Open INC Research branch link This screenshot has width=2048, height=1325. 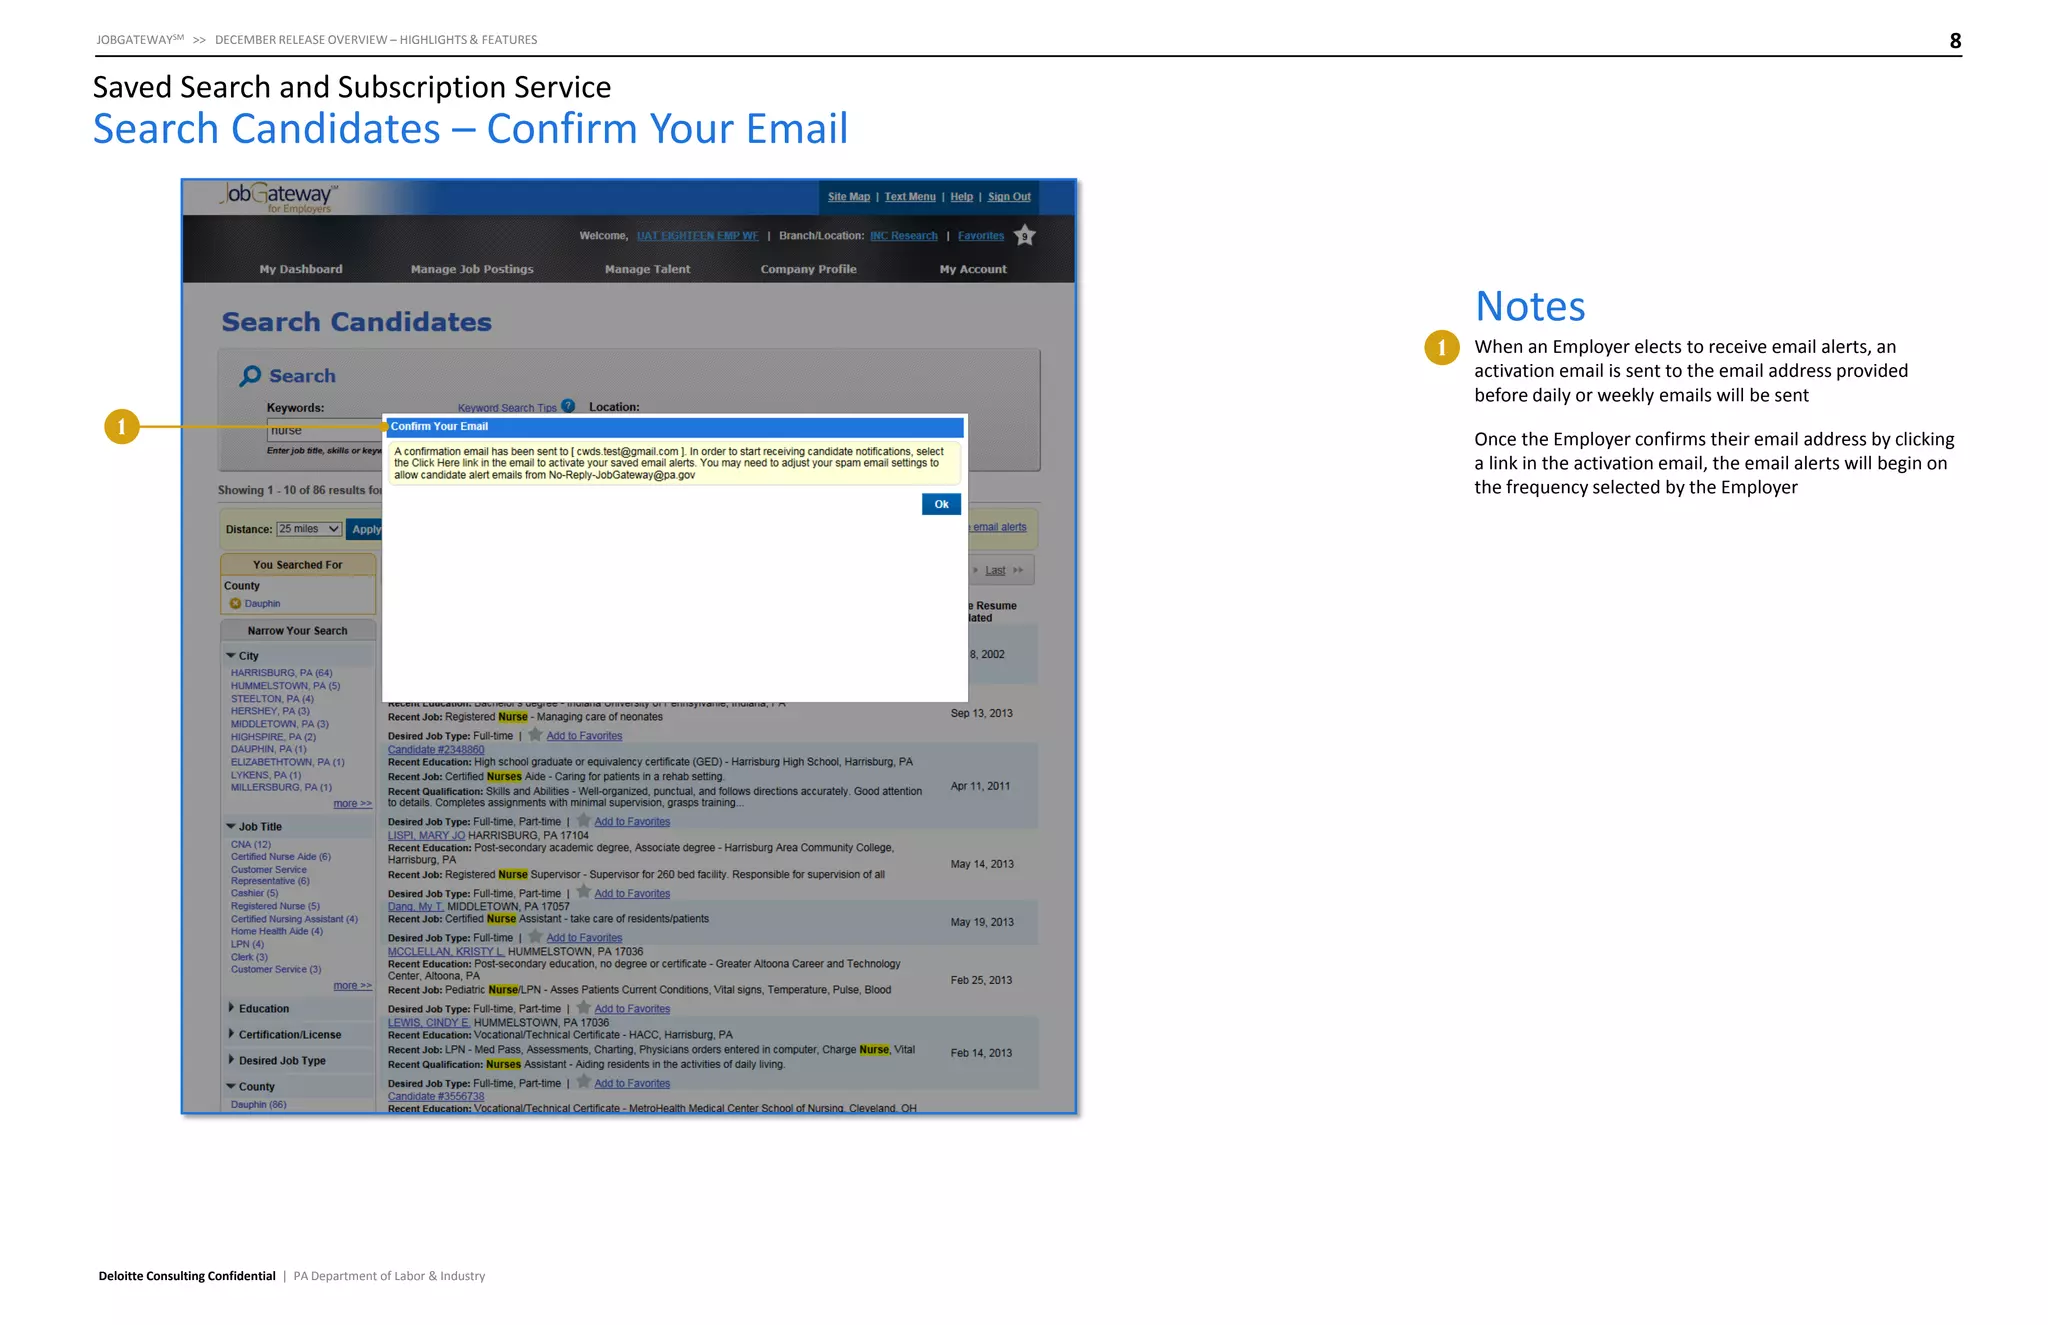[904, 236]
